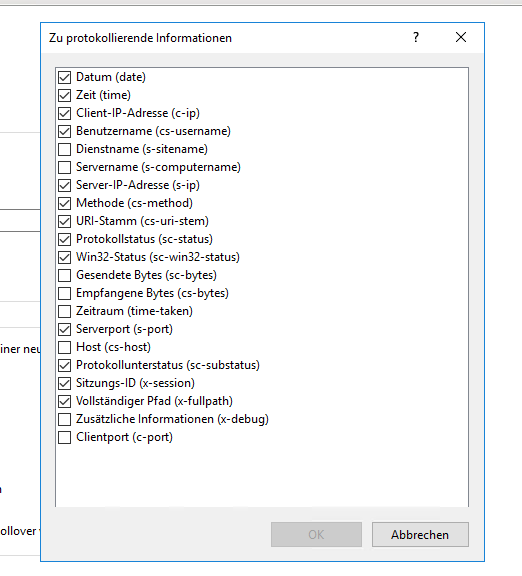Uncheck Benutzername (cs-username)
The height and width of the screenshot is (576, 522).
point(65,131)
